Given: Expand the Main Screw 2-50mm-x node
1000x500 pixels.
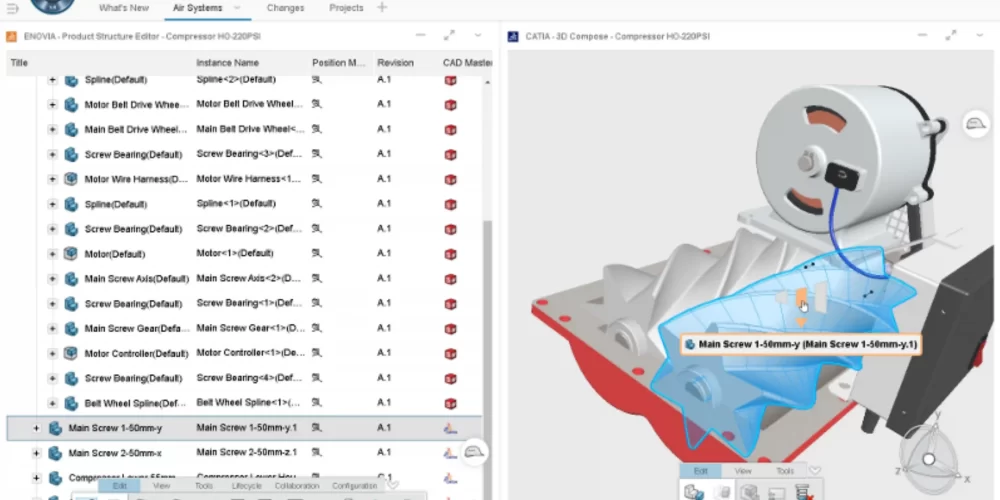Looking at the screenshot, I should pos(36,453).
